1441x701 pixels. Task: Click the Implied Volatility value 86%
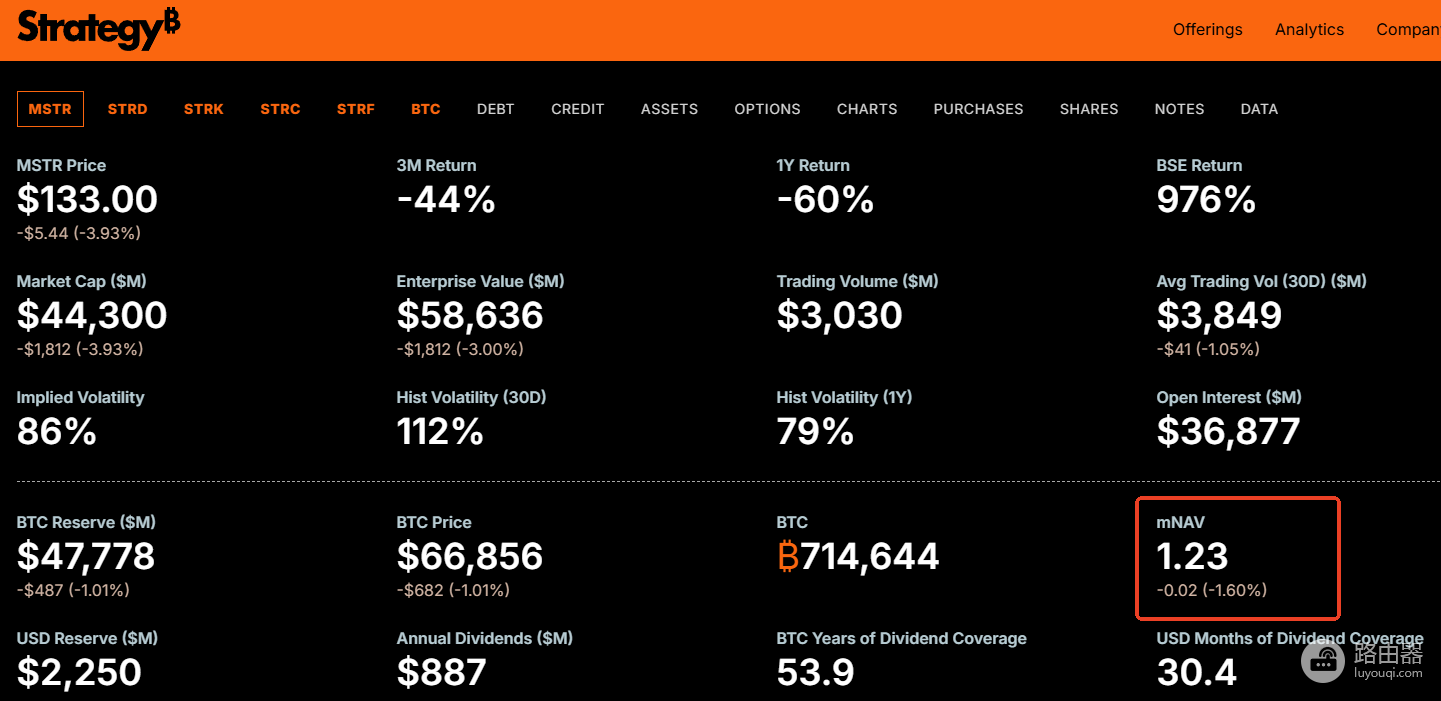tap(57, 432)
